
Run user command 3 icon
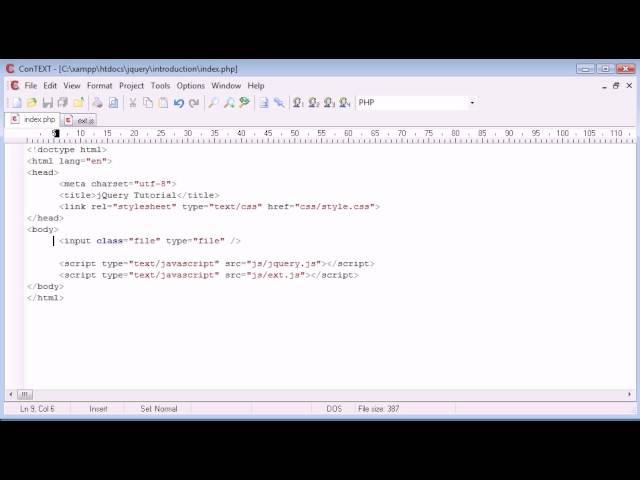click(x=329, y=102)
